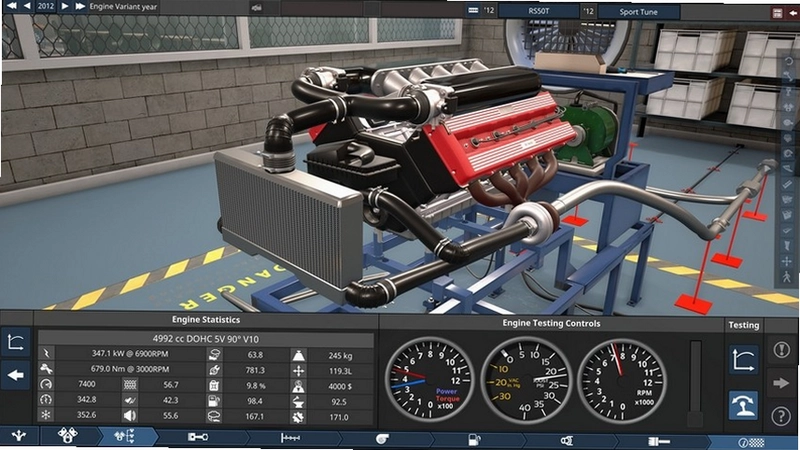Click the left arrow beside Engine Statistics
800x450 pixels.
click(15, 375)
